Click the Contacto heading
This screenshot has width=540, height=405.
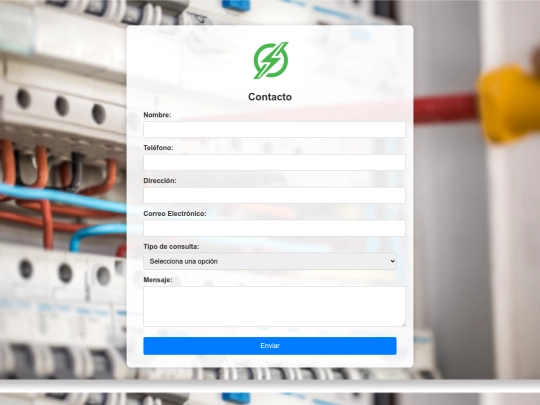coord(270,97)
